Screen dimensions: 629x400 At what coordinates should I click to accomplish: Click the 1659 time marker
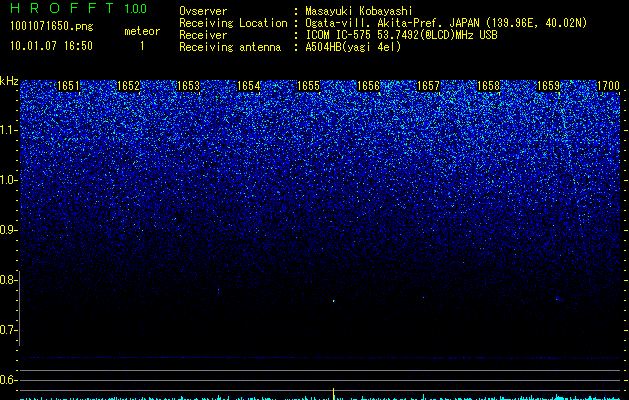pos(548,86)
